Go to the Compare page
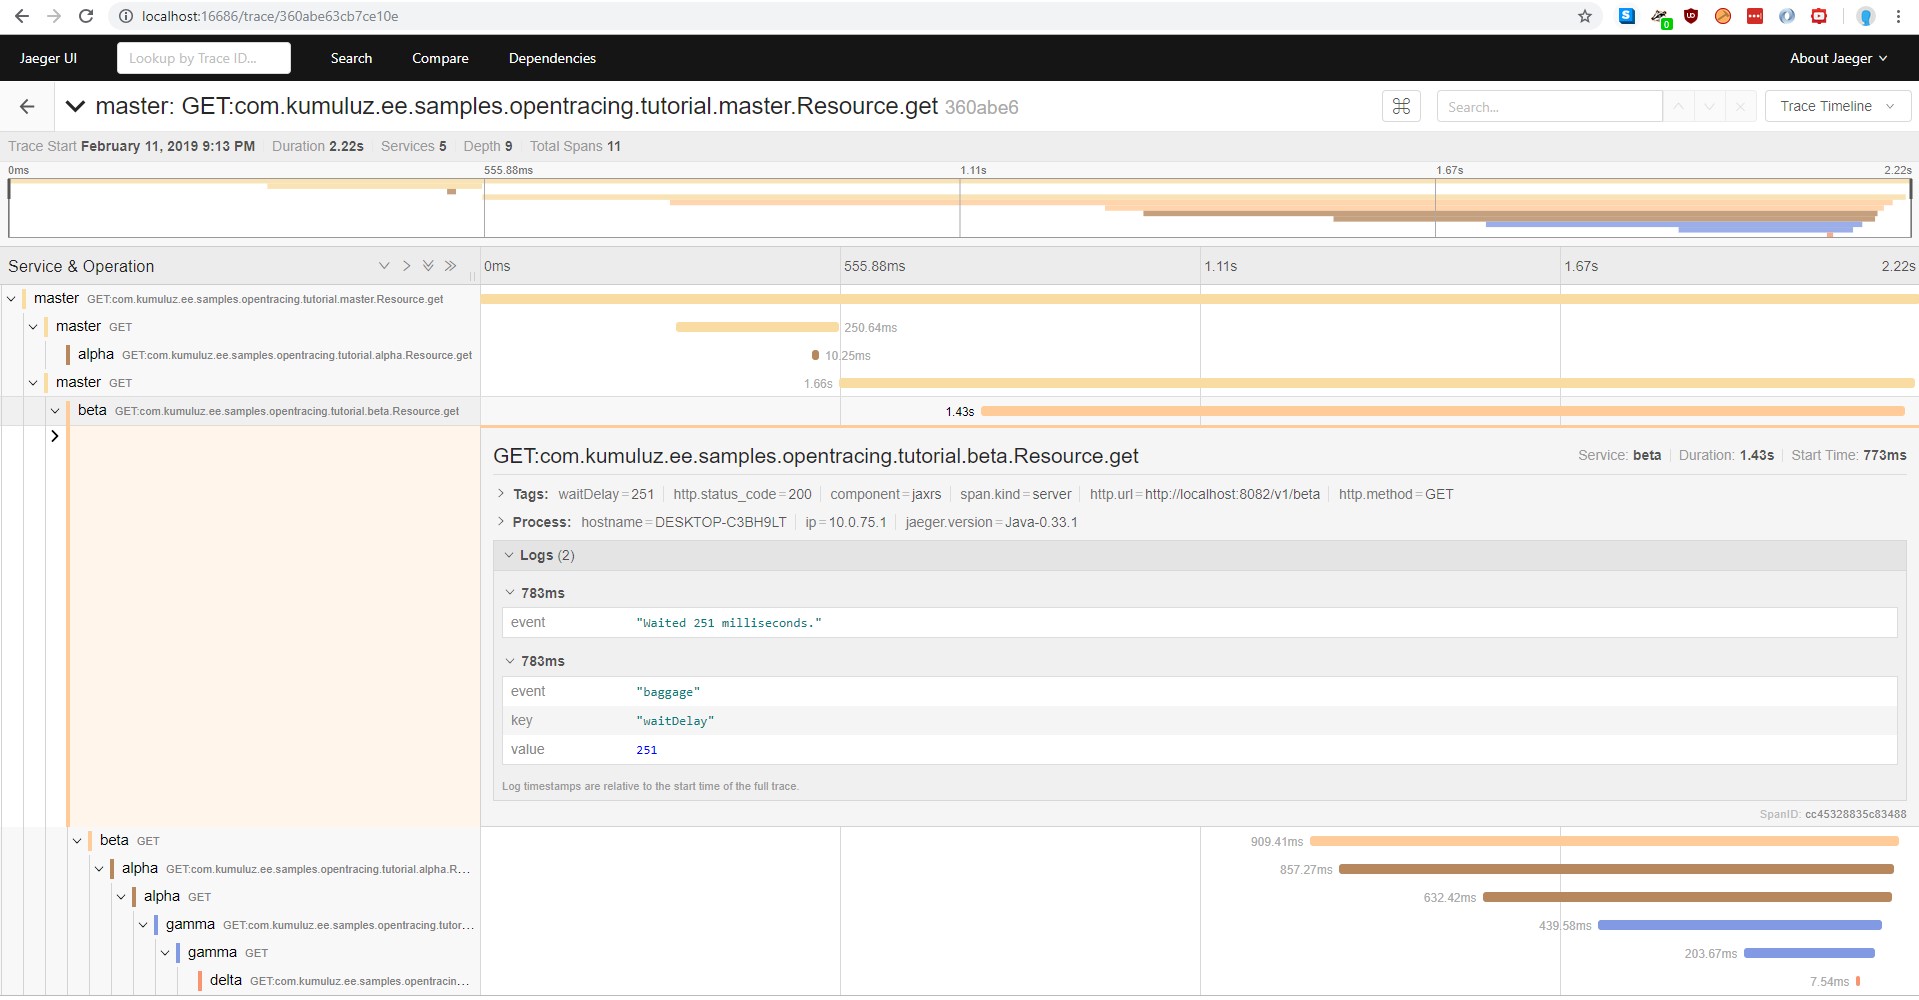This screenshot has width=1919, height=1000. (x=440, y=58)
